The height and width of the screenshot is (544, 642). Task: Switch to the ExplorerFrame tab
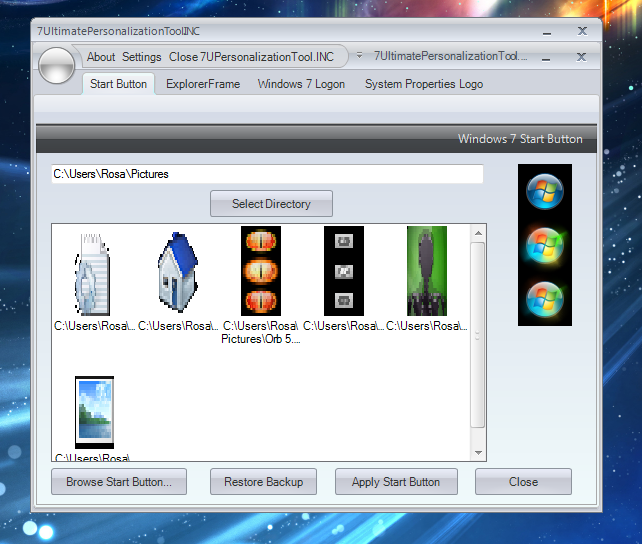(x=203, y=84)
